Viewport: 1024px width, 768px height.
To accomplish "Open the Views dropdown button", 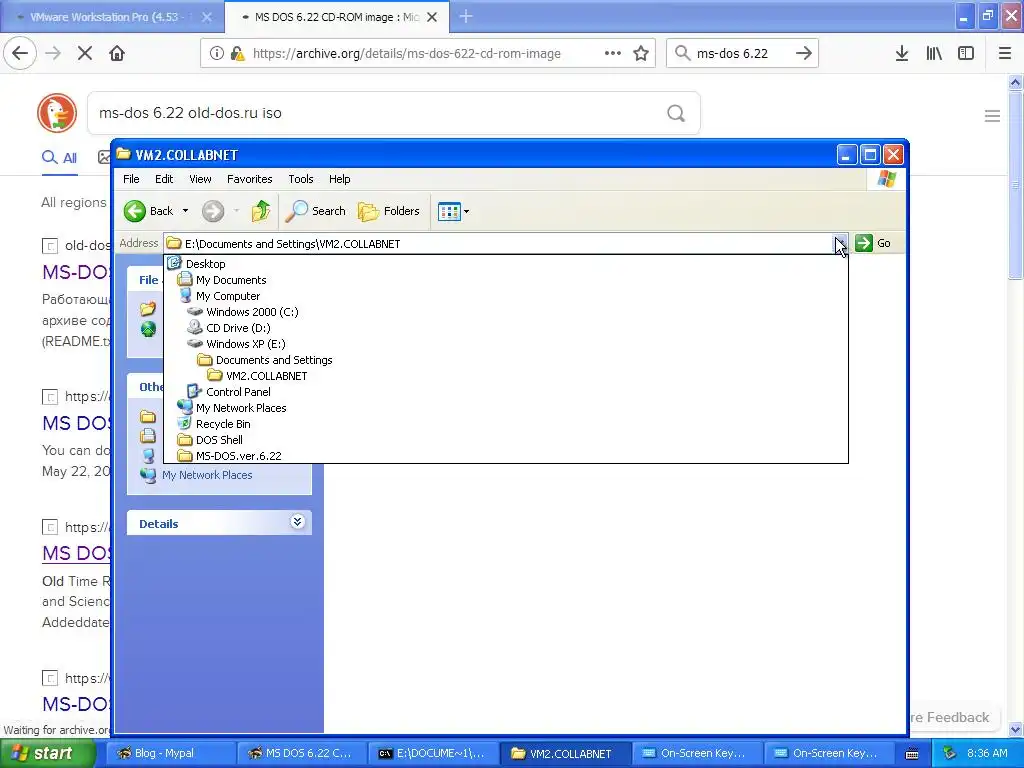I will pyautogui.click(x=453, y=211).
